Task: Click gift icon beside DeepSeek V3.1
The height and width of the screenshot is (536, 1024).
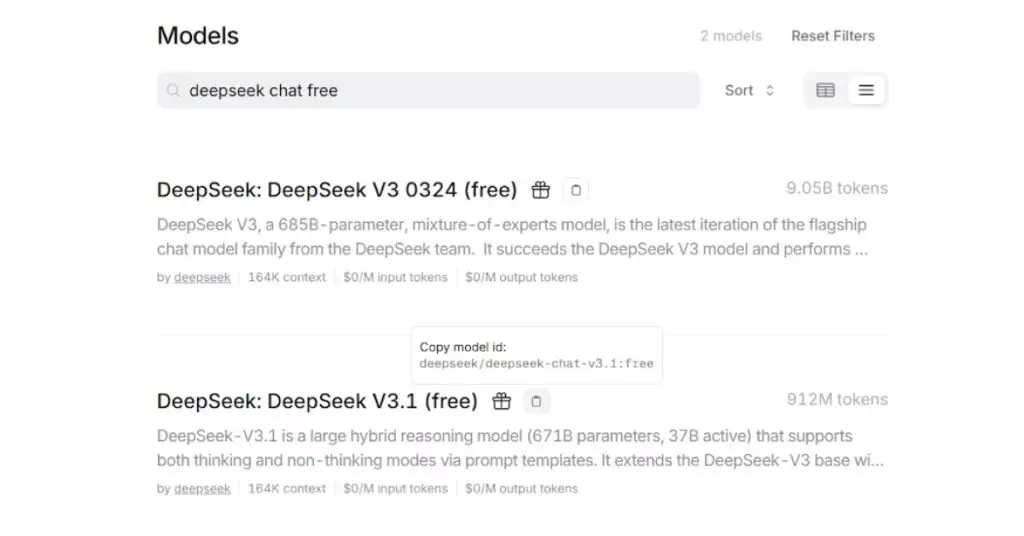Action: (502, 401)
